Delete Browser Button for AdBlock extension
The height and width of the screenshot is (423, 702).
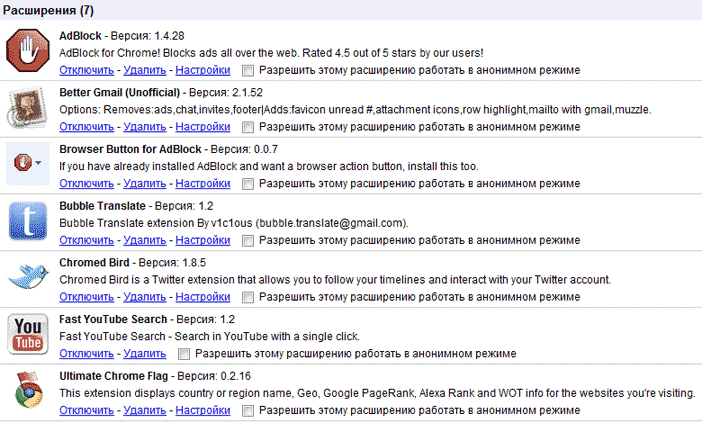145,184
